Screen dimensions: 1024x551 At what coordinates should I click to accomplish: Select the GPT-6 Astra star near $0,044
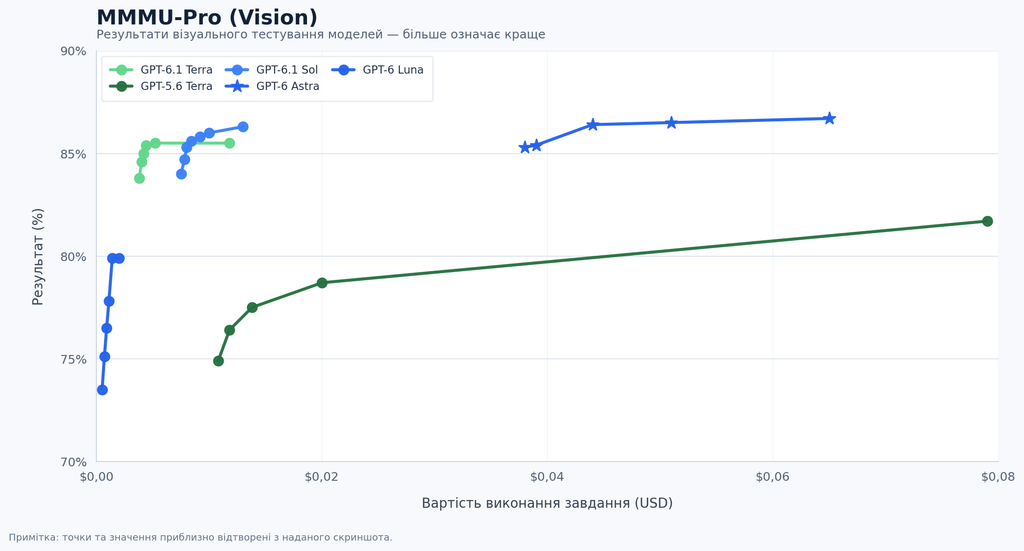[x=592, y=125]
